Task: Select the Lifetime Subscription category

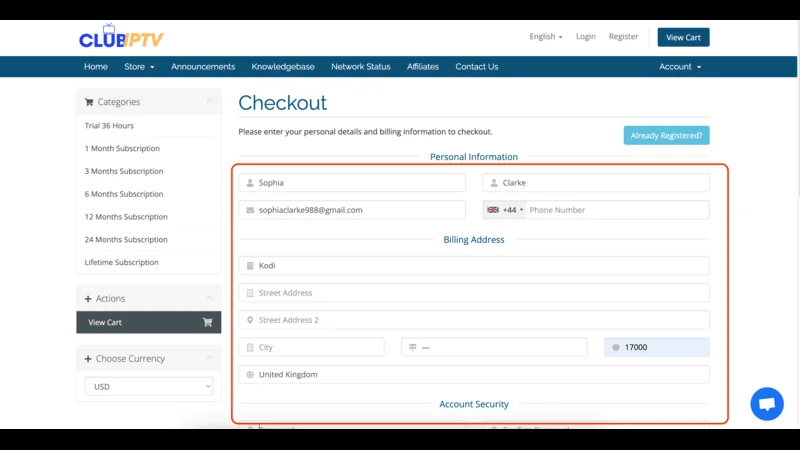Action: 122,262
